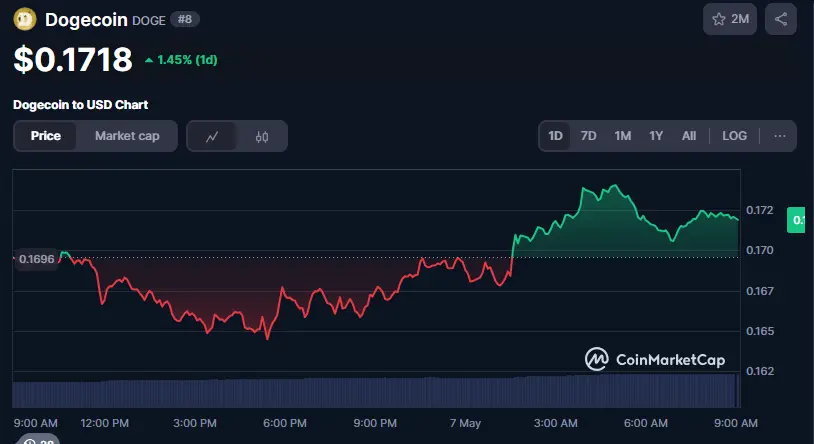Open the share options icon
This screenshot has height=444, width=814.
(x=781, y=19)
